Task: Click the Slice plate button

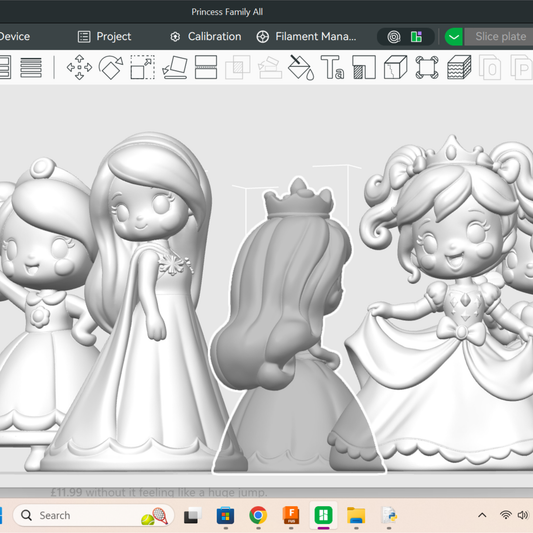Action: [499, 37]
